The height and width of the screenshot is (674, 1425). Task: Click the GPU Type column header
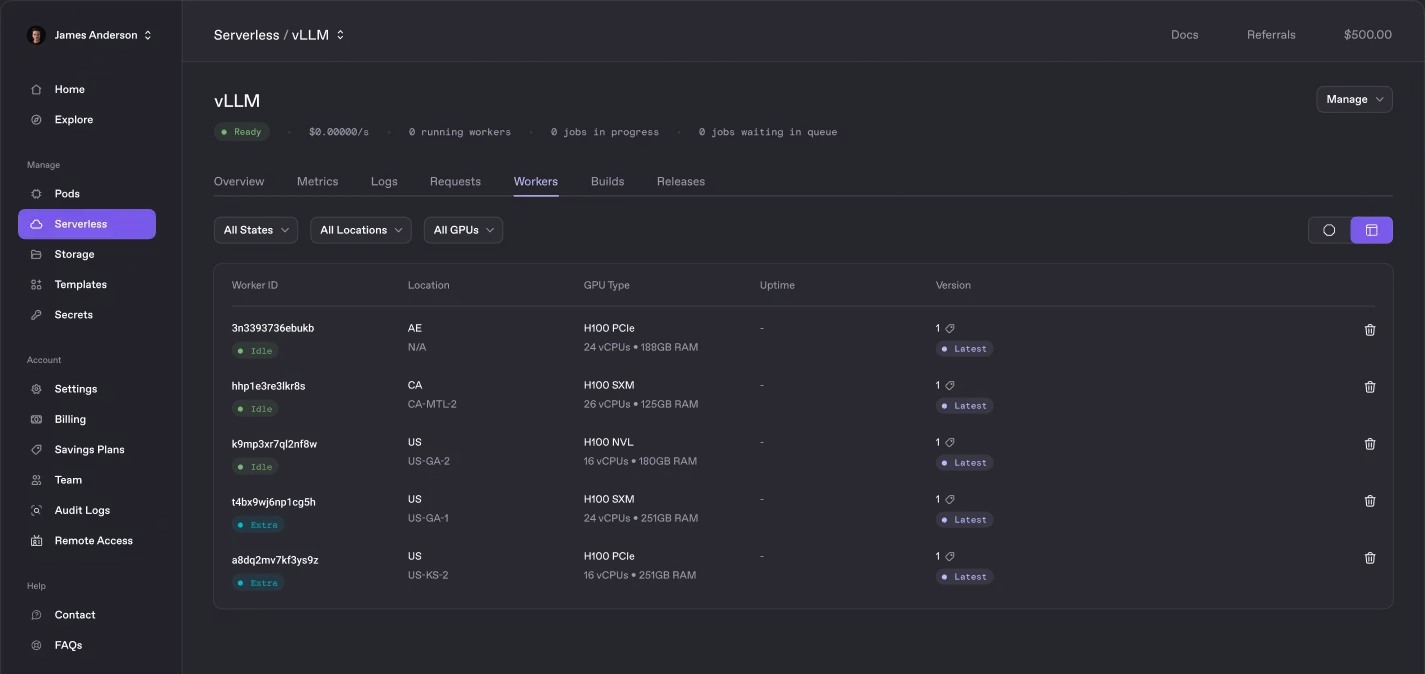607,285
